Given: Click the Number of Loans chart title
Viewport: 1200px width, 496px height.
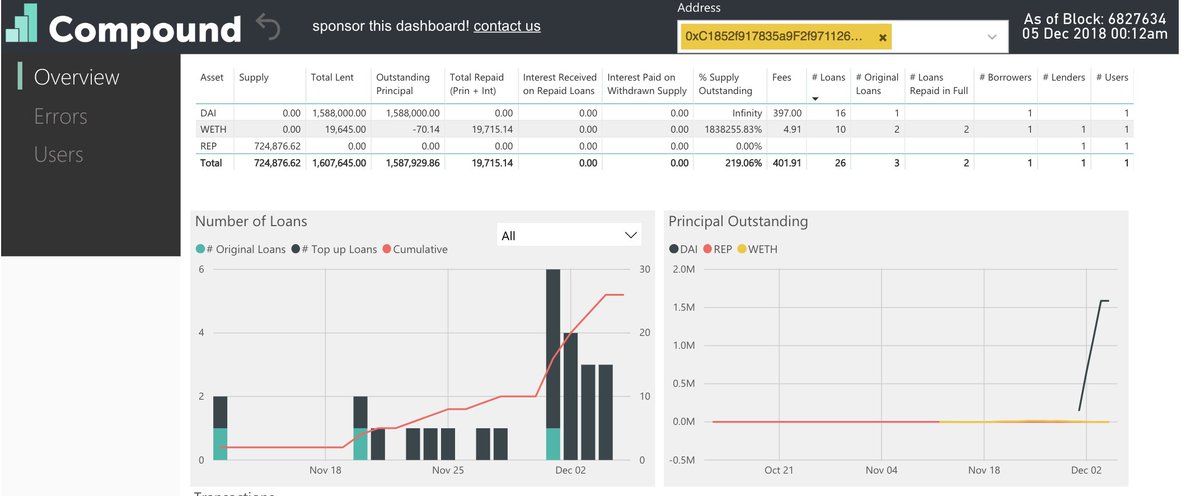Looking at the screenshot, I should 251,221.
